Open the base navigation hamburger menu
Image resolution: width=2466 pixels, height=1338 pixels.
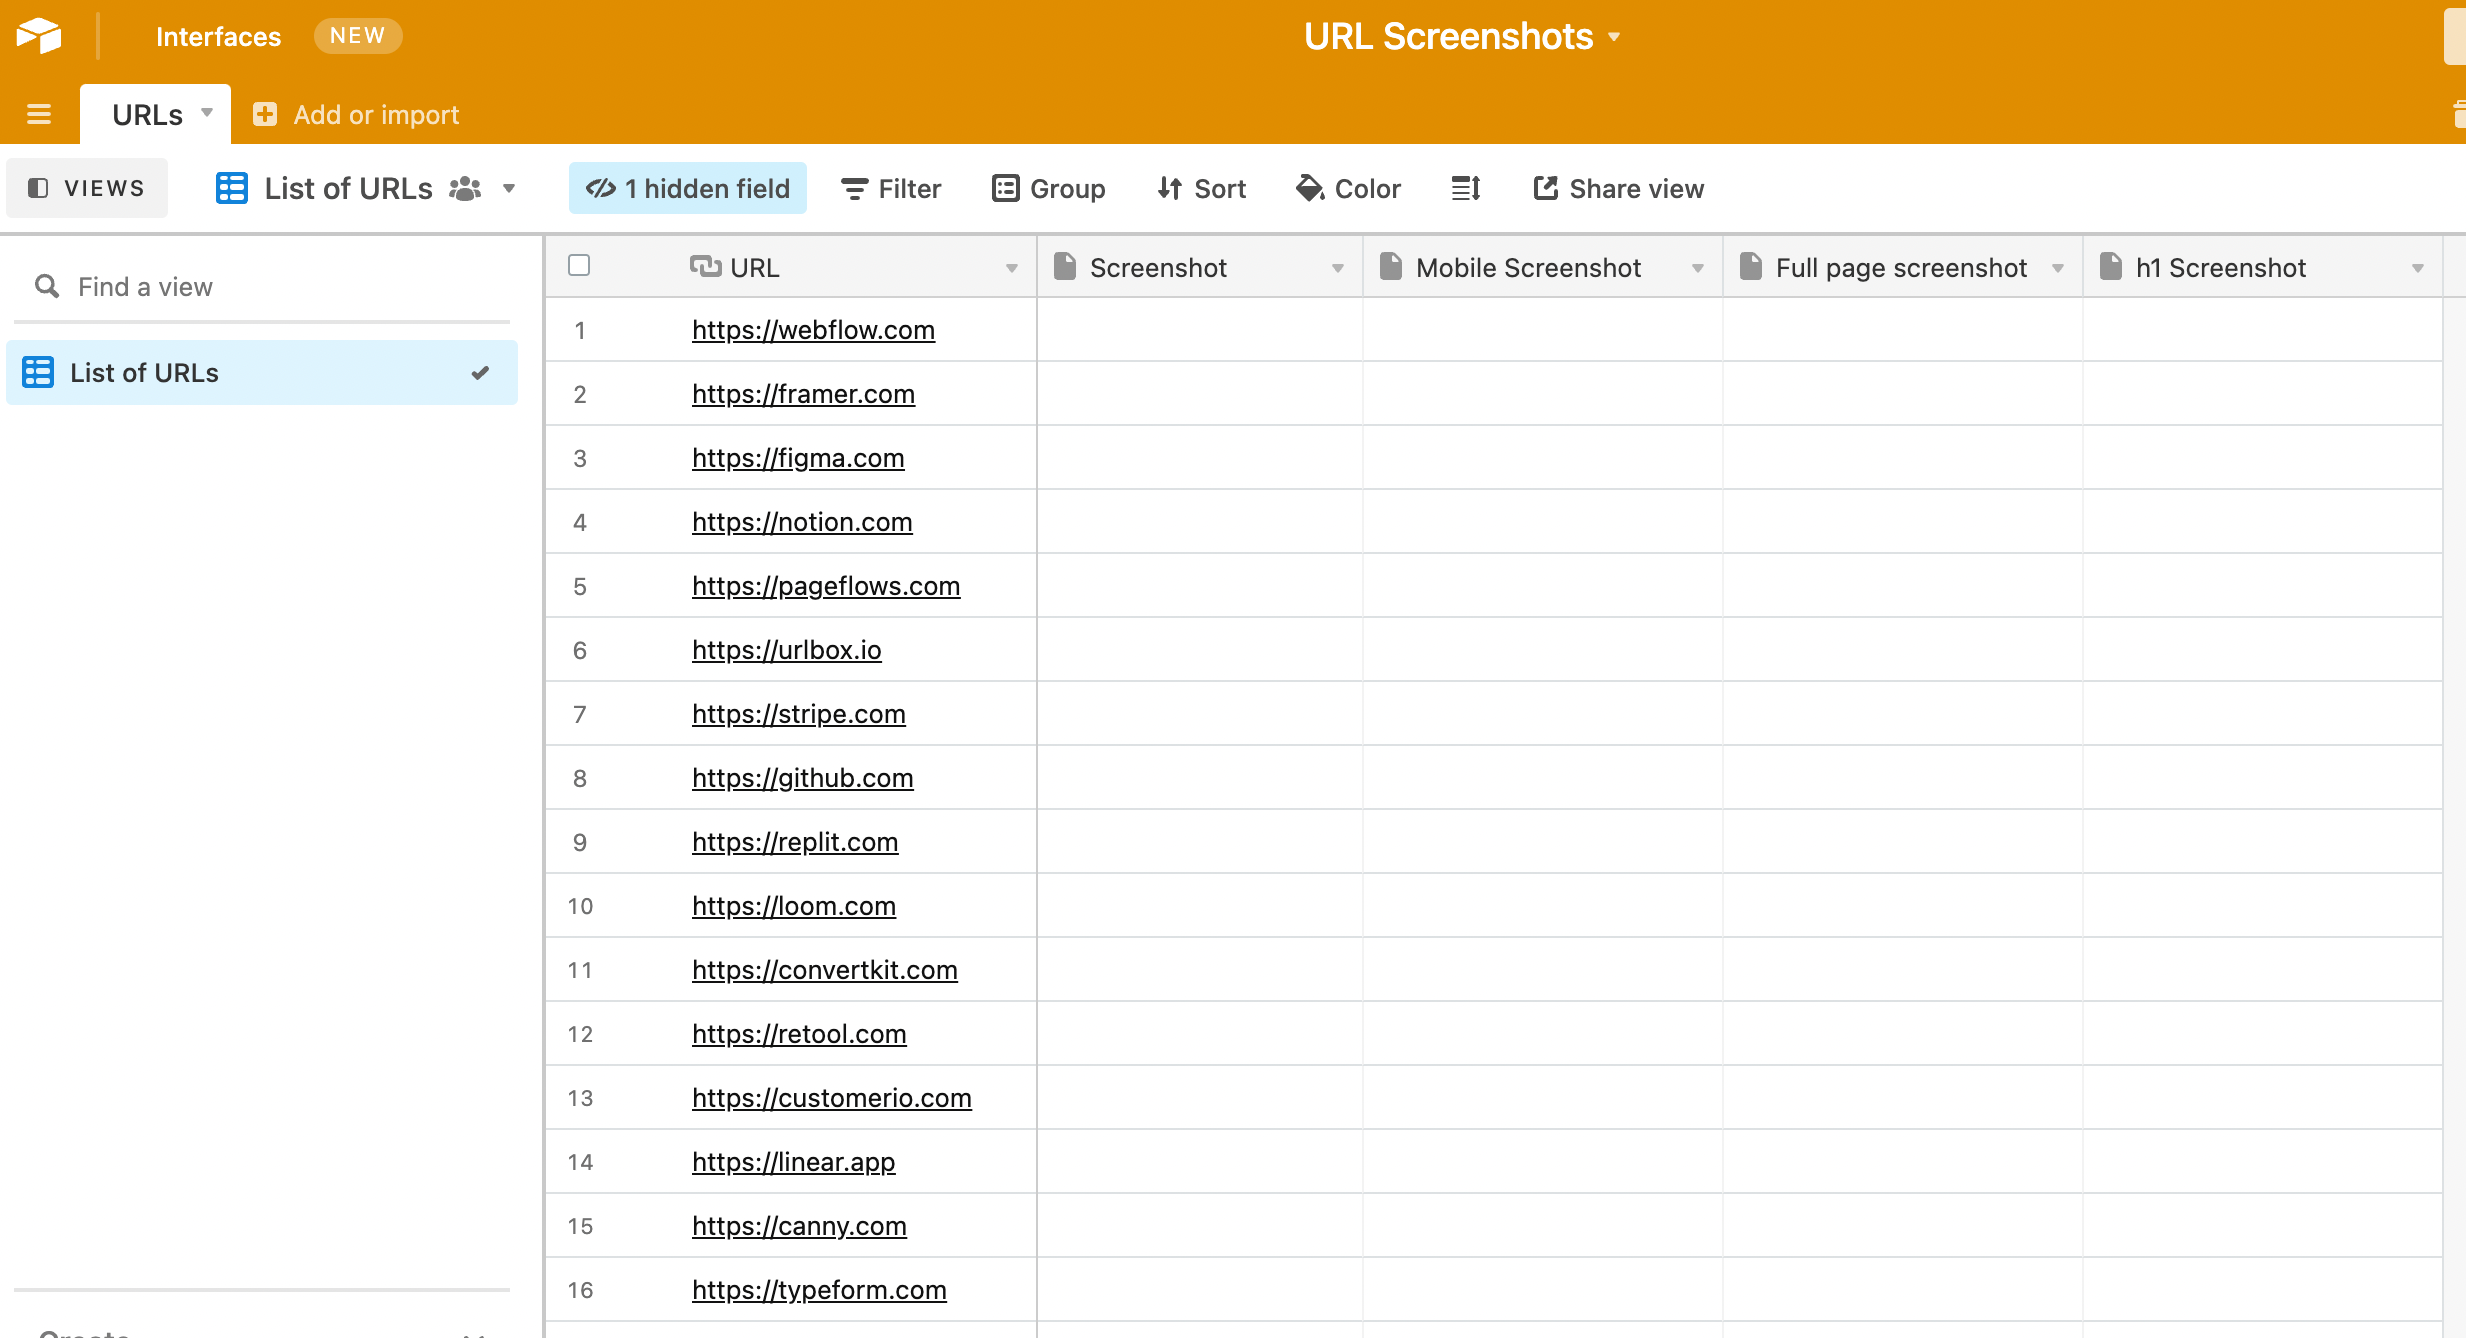coord(37,114)
